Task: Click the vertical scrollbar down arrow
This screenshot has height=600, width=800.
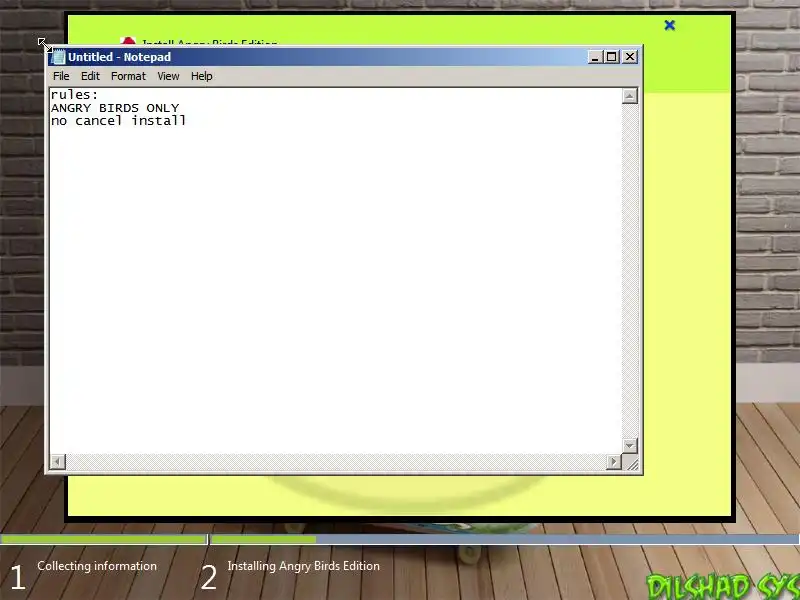Action: [630, 445]
